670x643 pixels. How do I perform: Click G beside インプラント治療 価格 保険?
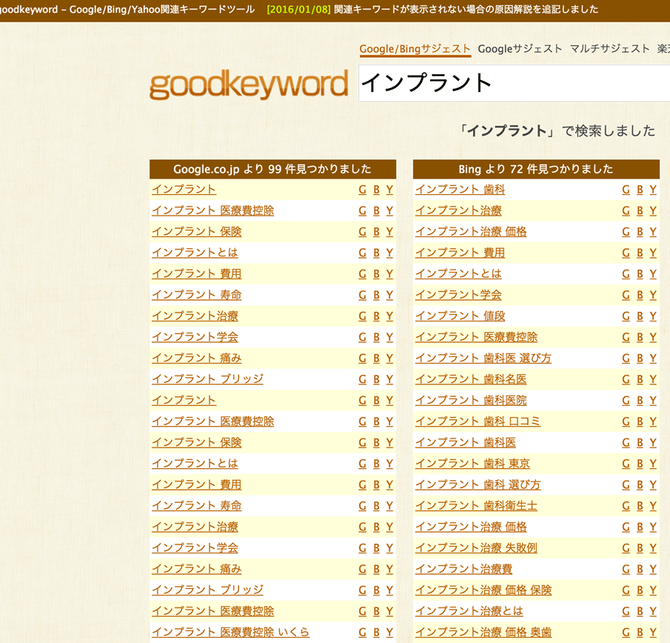pyautogui.click(x=626, y=590)
